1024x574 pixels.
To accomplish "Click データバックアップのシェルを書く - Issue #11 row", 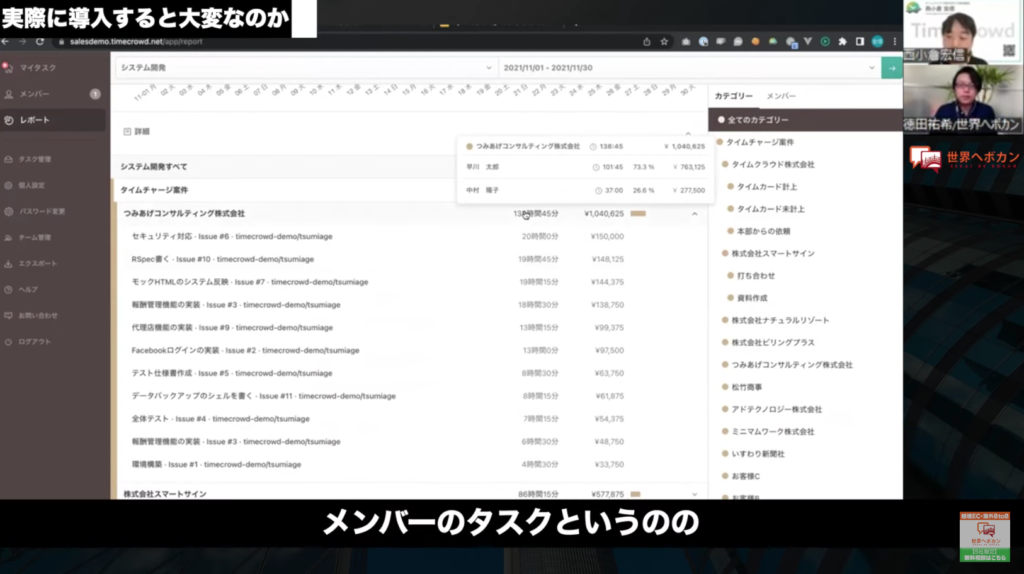I will [x=410, y=396].
